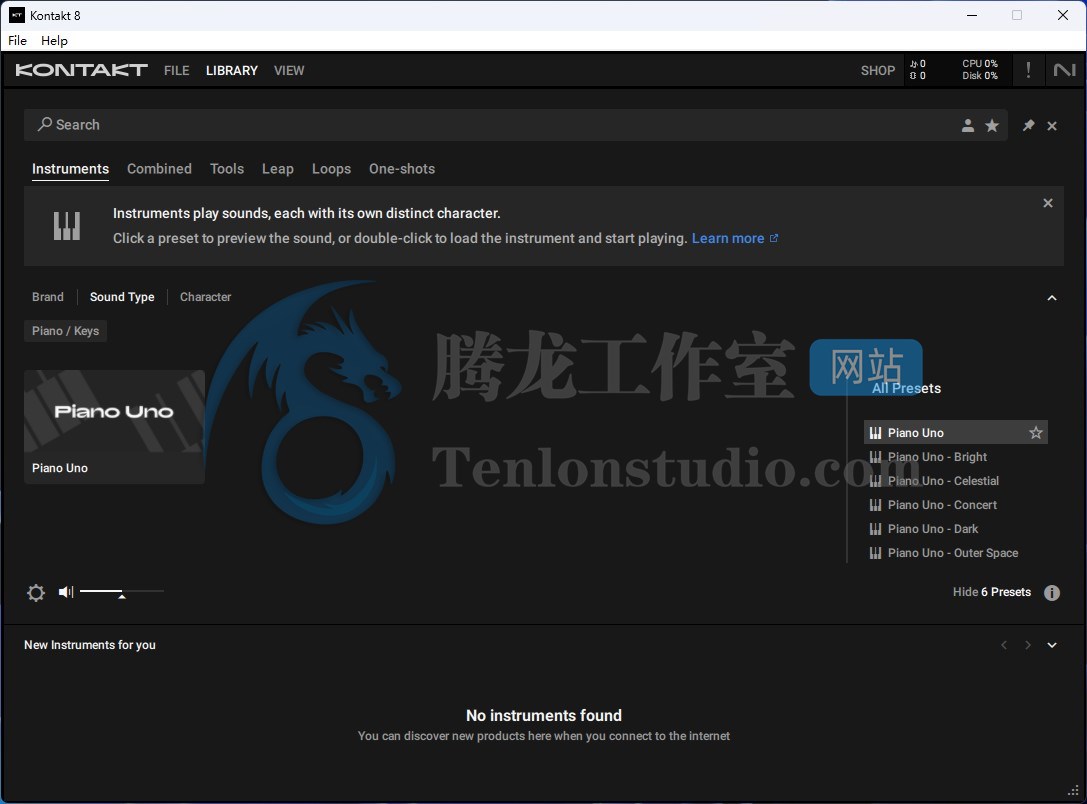Click piano icon beside Piano Uno - Dark
Image resolution: width=1087 pixels, height=804 pixels.
point(876,529)
